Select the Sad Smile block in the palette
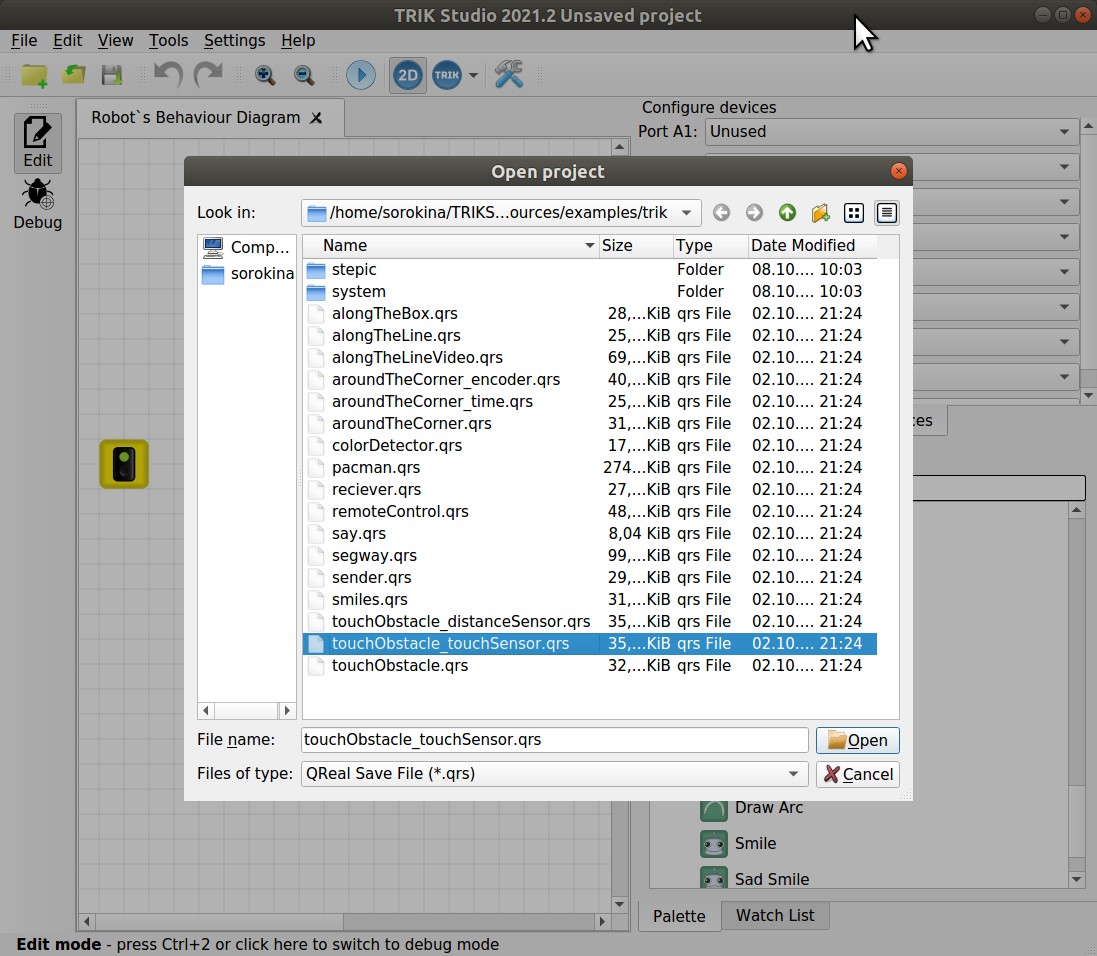The image size is (1097, 956). pyautogui.click(x=755, y=879)
